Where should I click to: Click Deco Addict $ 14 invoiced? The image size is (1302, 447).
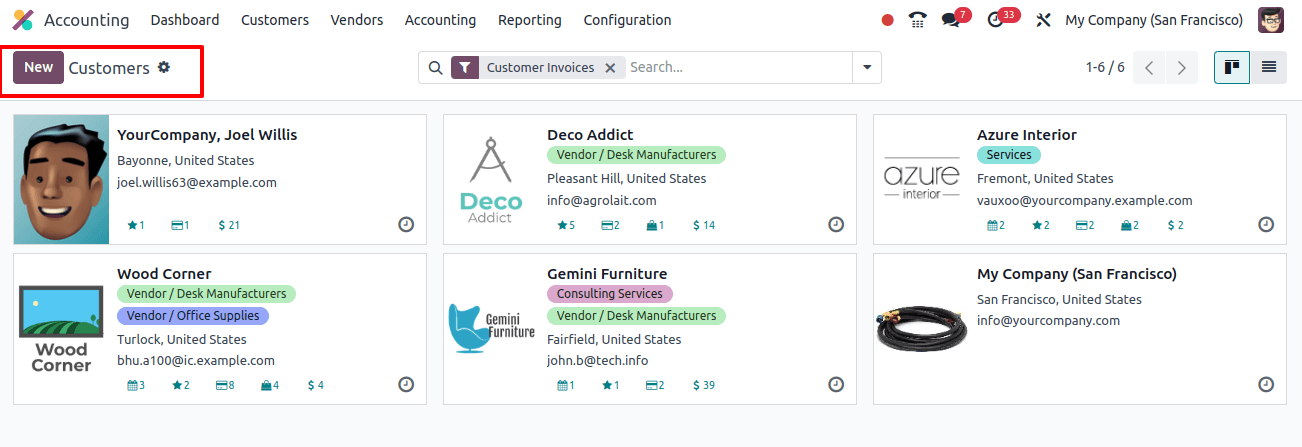click(x=704, y=225)
